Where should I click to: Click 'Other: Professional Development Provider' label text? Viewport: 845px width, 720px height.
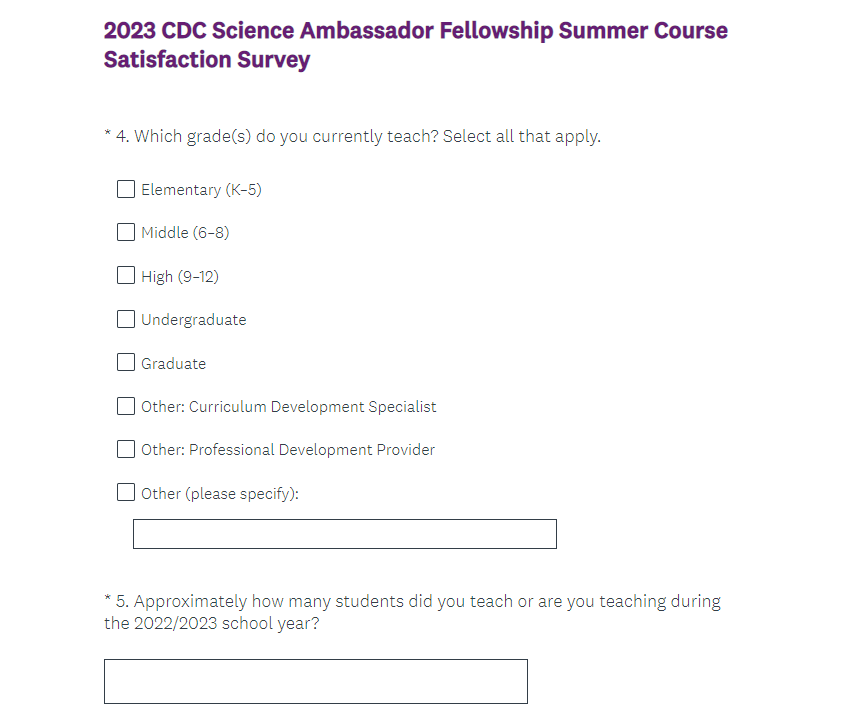tap(288, 450)
